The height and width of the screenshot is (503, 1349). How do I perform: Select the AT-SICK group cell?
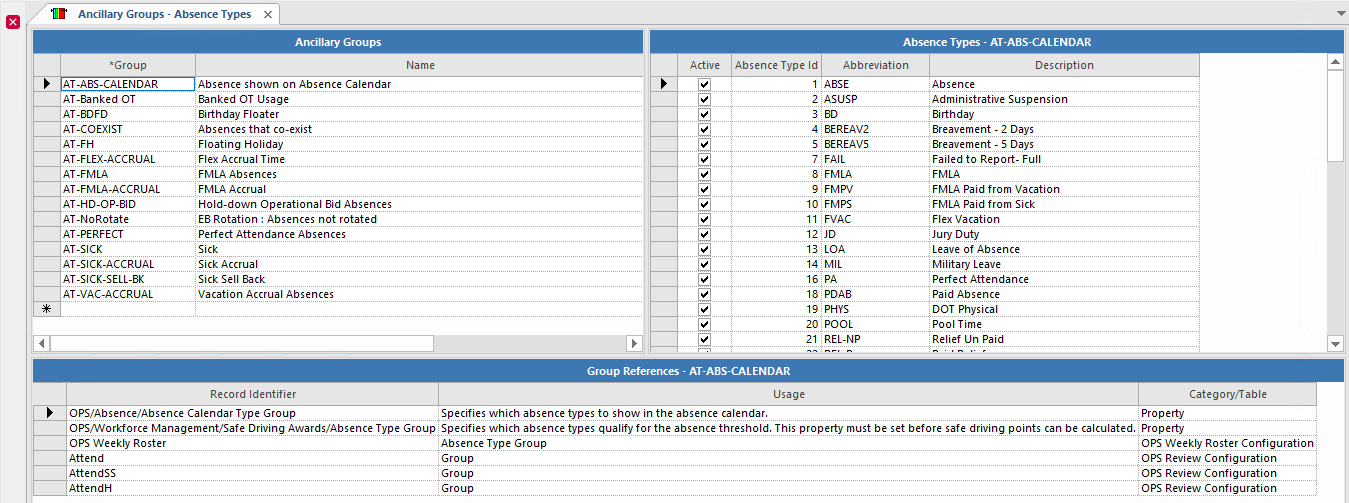[128, 249]
